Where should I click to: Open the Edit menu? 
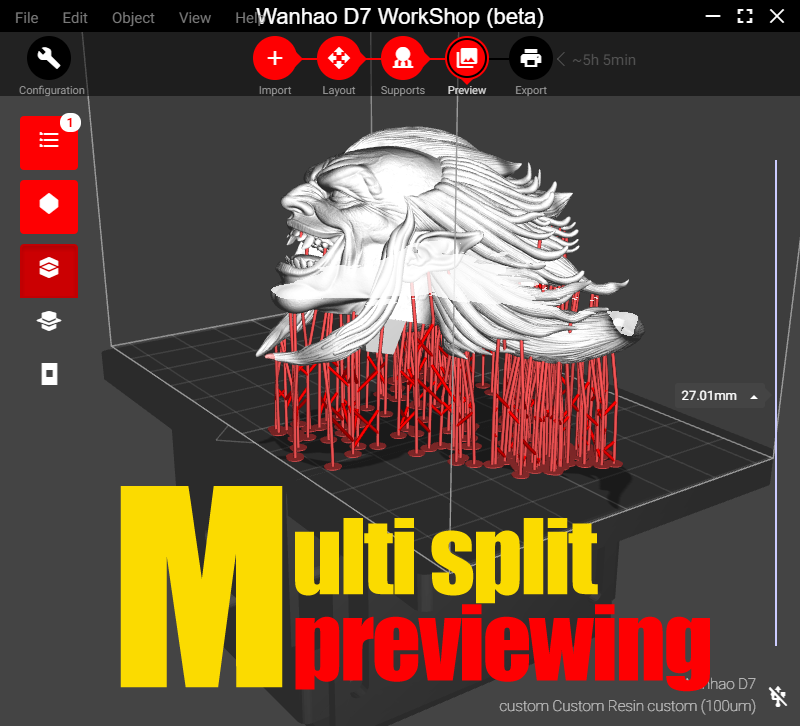(75, 18)
